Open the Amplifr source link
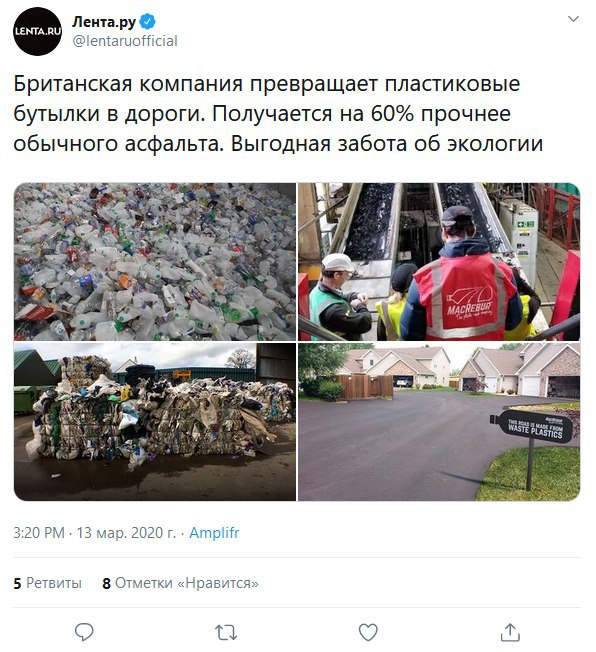Screen dimensions: 596x652 [x=214, y=533]
